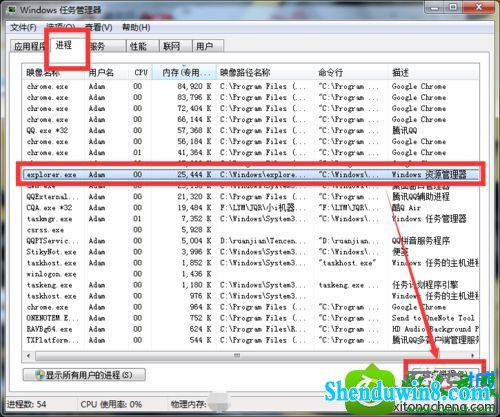500x417 pixels.
Task: Select the TXPlatform... process row
Action: [251, 340]
